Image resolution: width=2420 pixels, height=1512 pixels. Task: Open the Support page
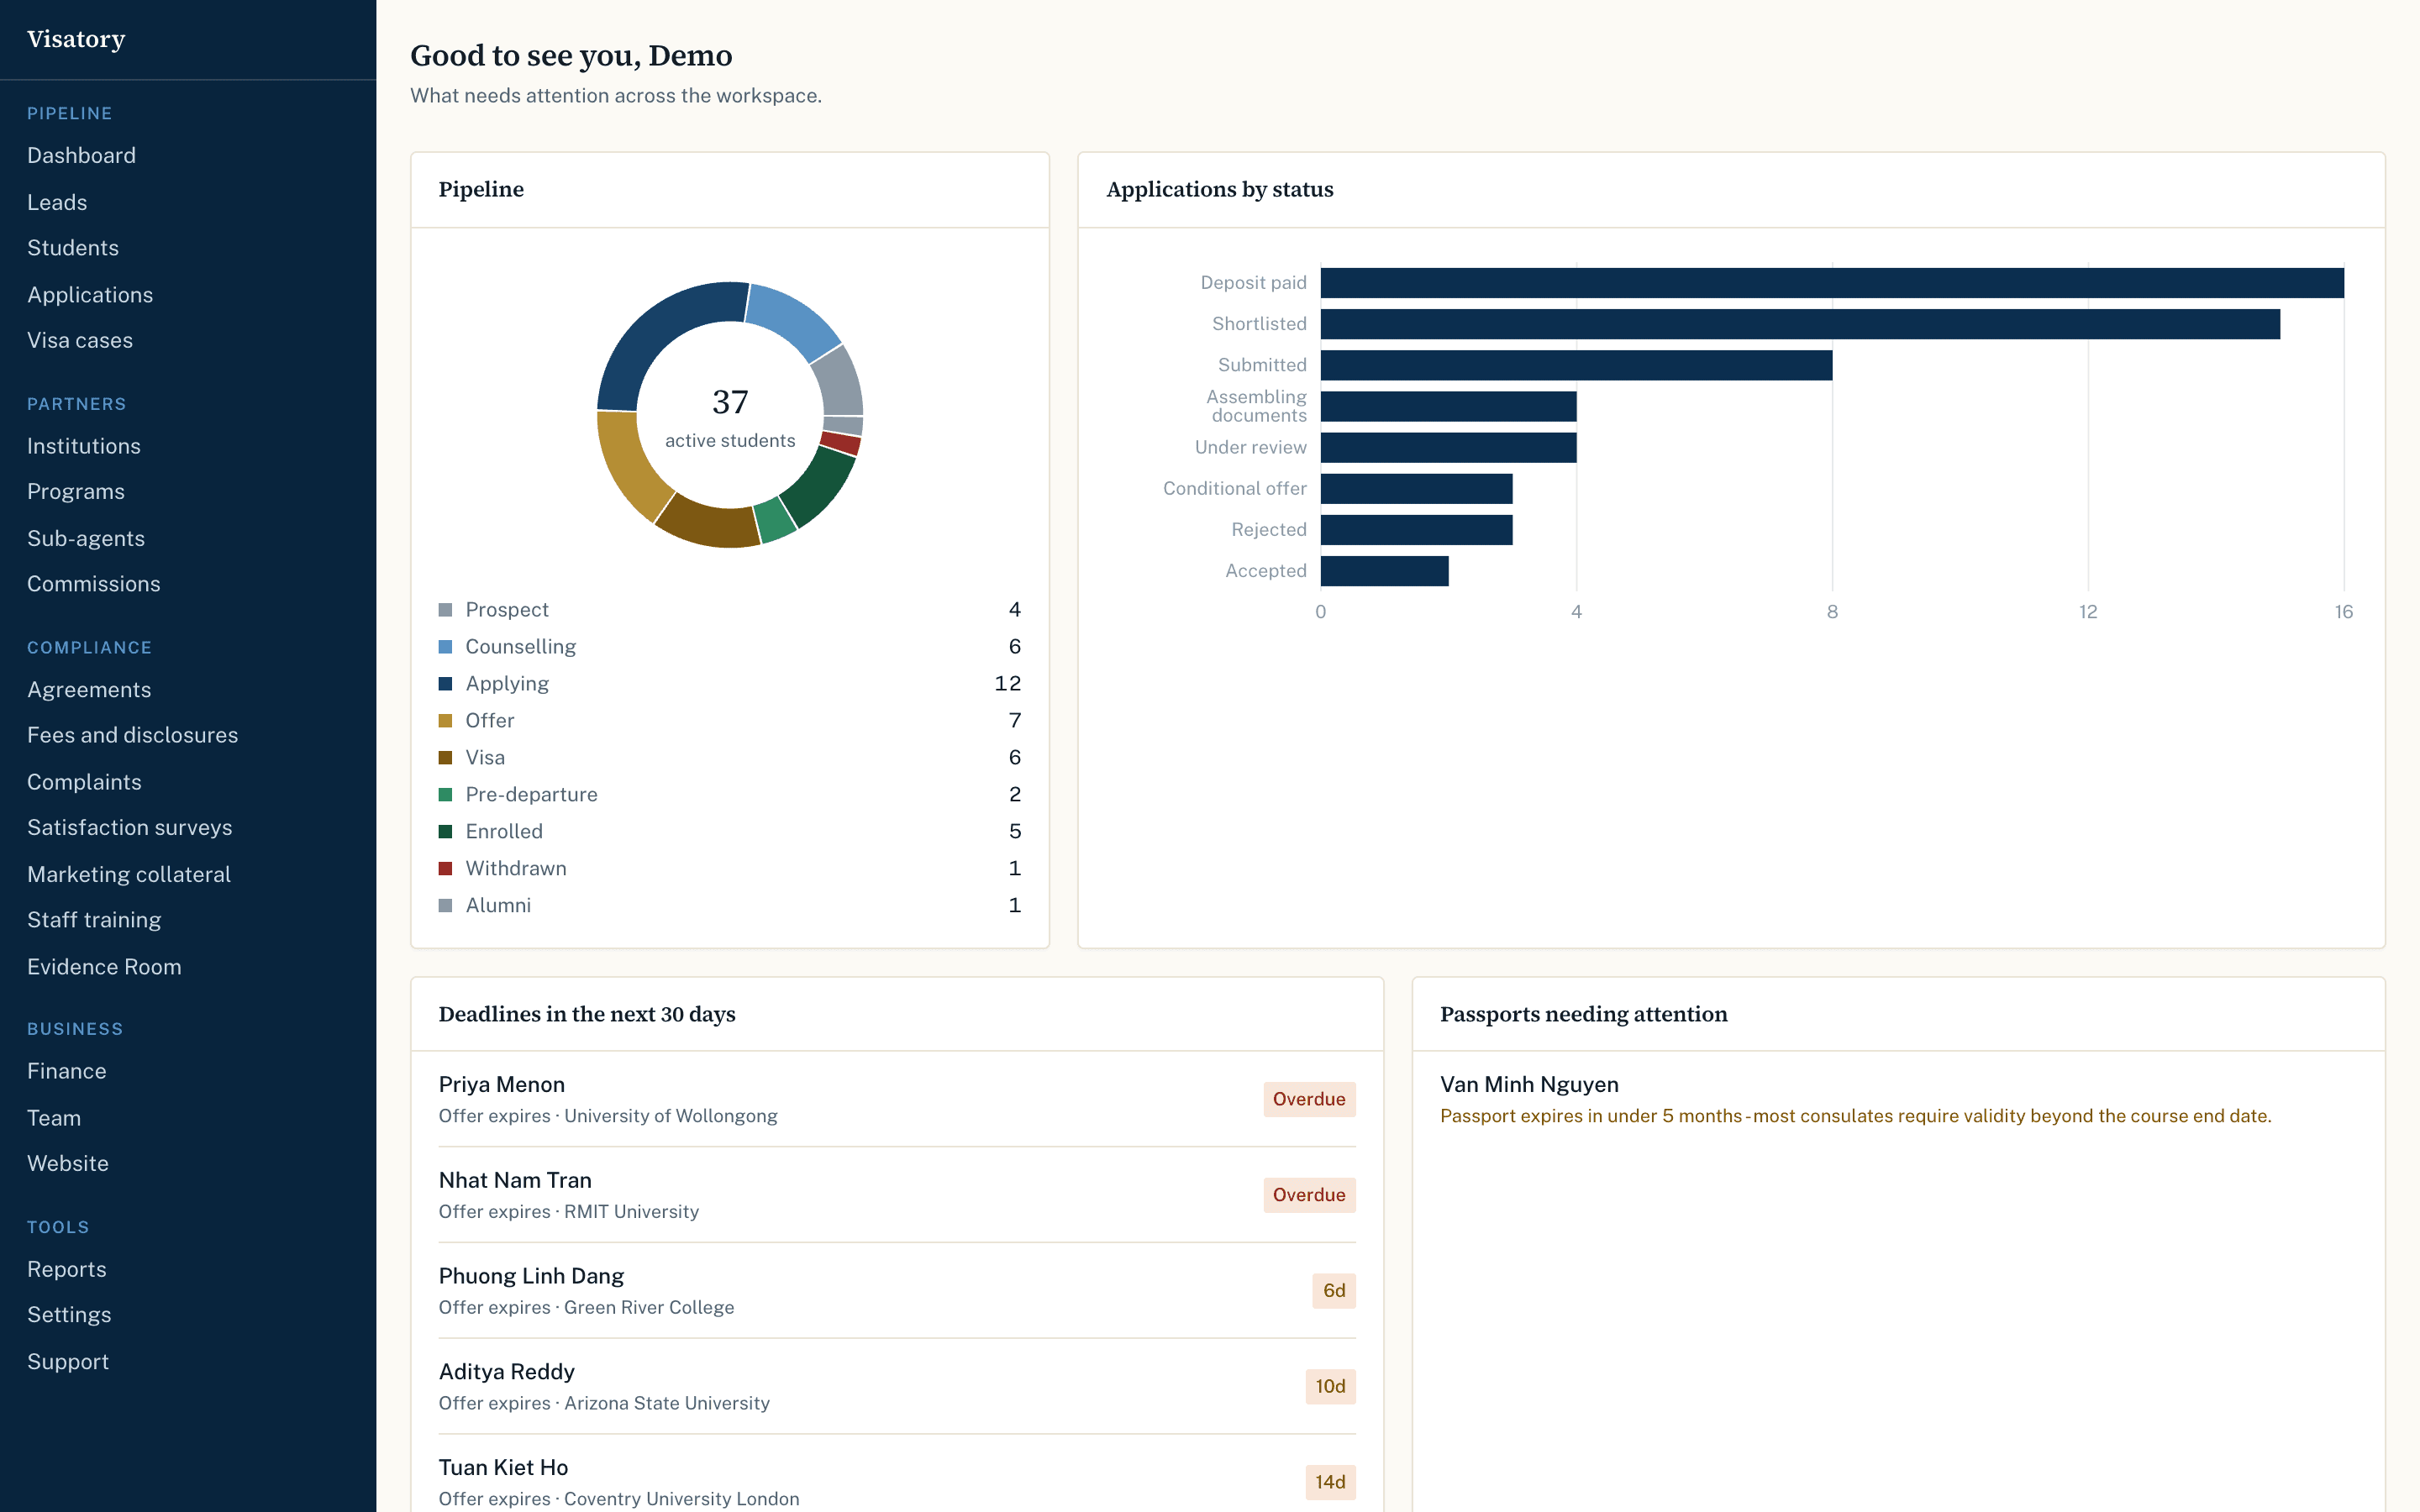pos(68,1361)
